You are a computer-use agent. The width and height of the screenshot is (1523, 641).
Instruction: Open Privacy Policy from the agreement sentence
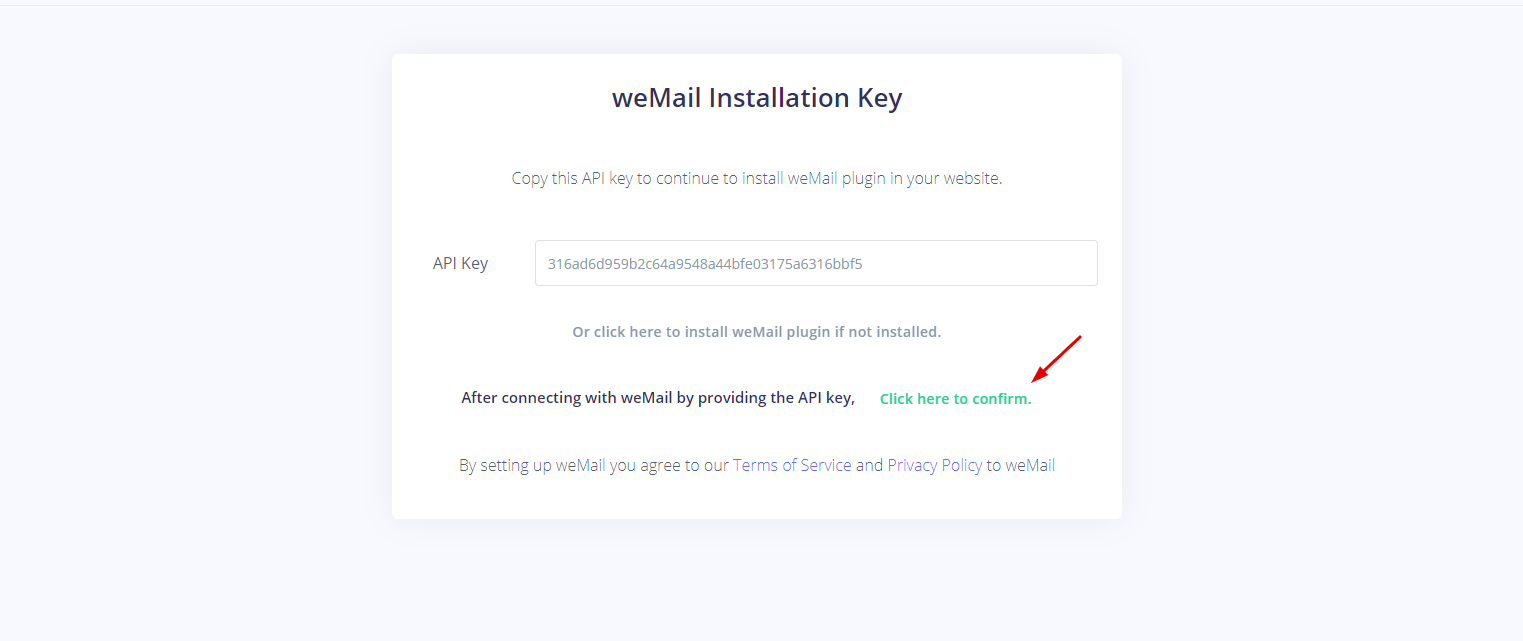click(x=934, y=464)
